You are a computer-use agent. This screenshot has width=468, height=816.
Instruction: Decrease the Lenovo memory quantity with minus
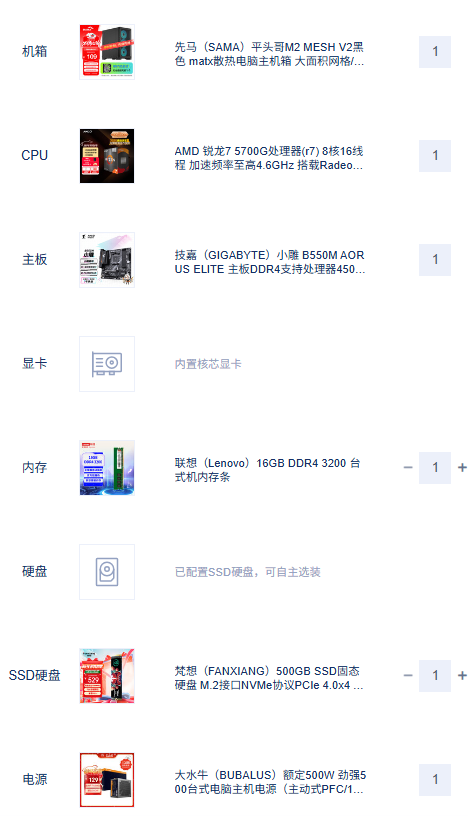click(x=408, y=468)
